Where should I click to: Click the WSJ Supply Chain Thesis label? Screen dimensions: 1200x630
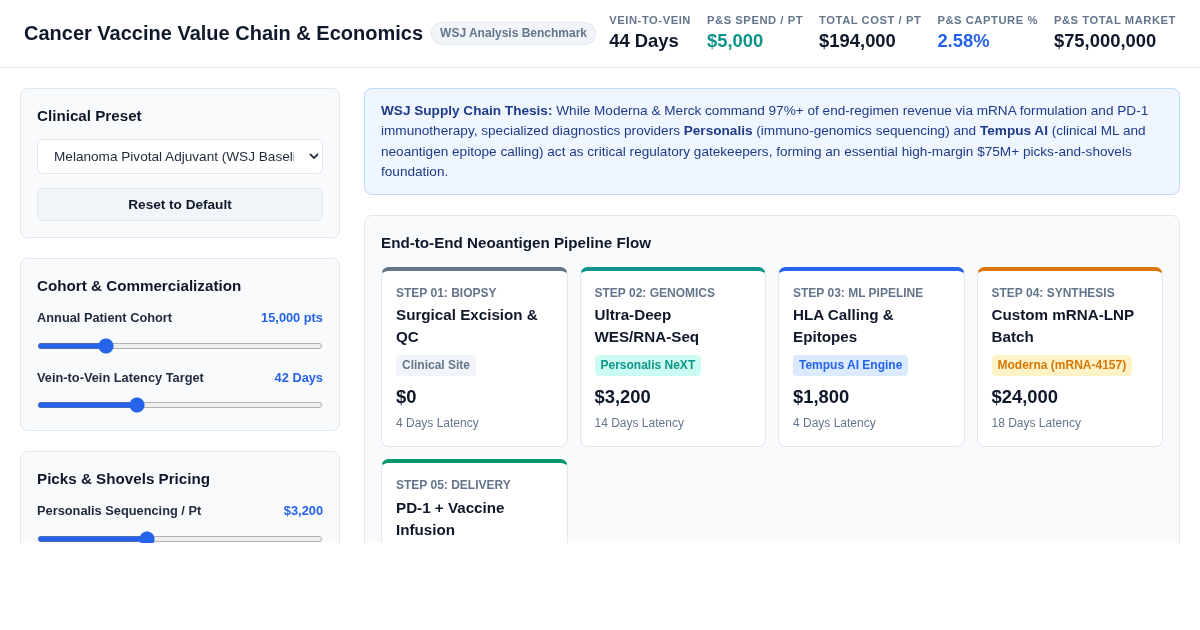[x=466, y=110]
